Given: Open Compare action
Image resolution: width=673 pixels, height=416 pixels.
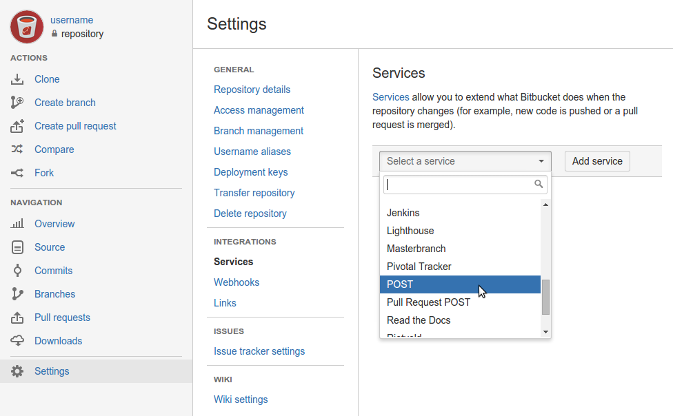Looking at the screenshot, I should 54,149.
